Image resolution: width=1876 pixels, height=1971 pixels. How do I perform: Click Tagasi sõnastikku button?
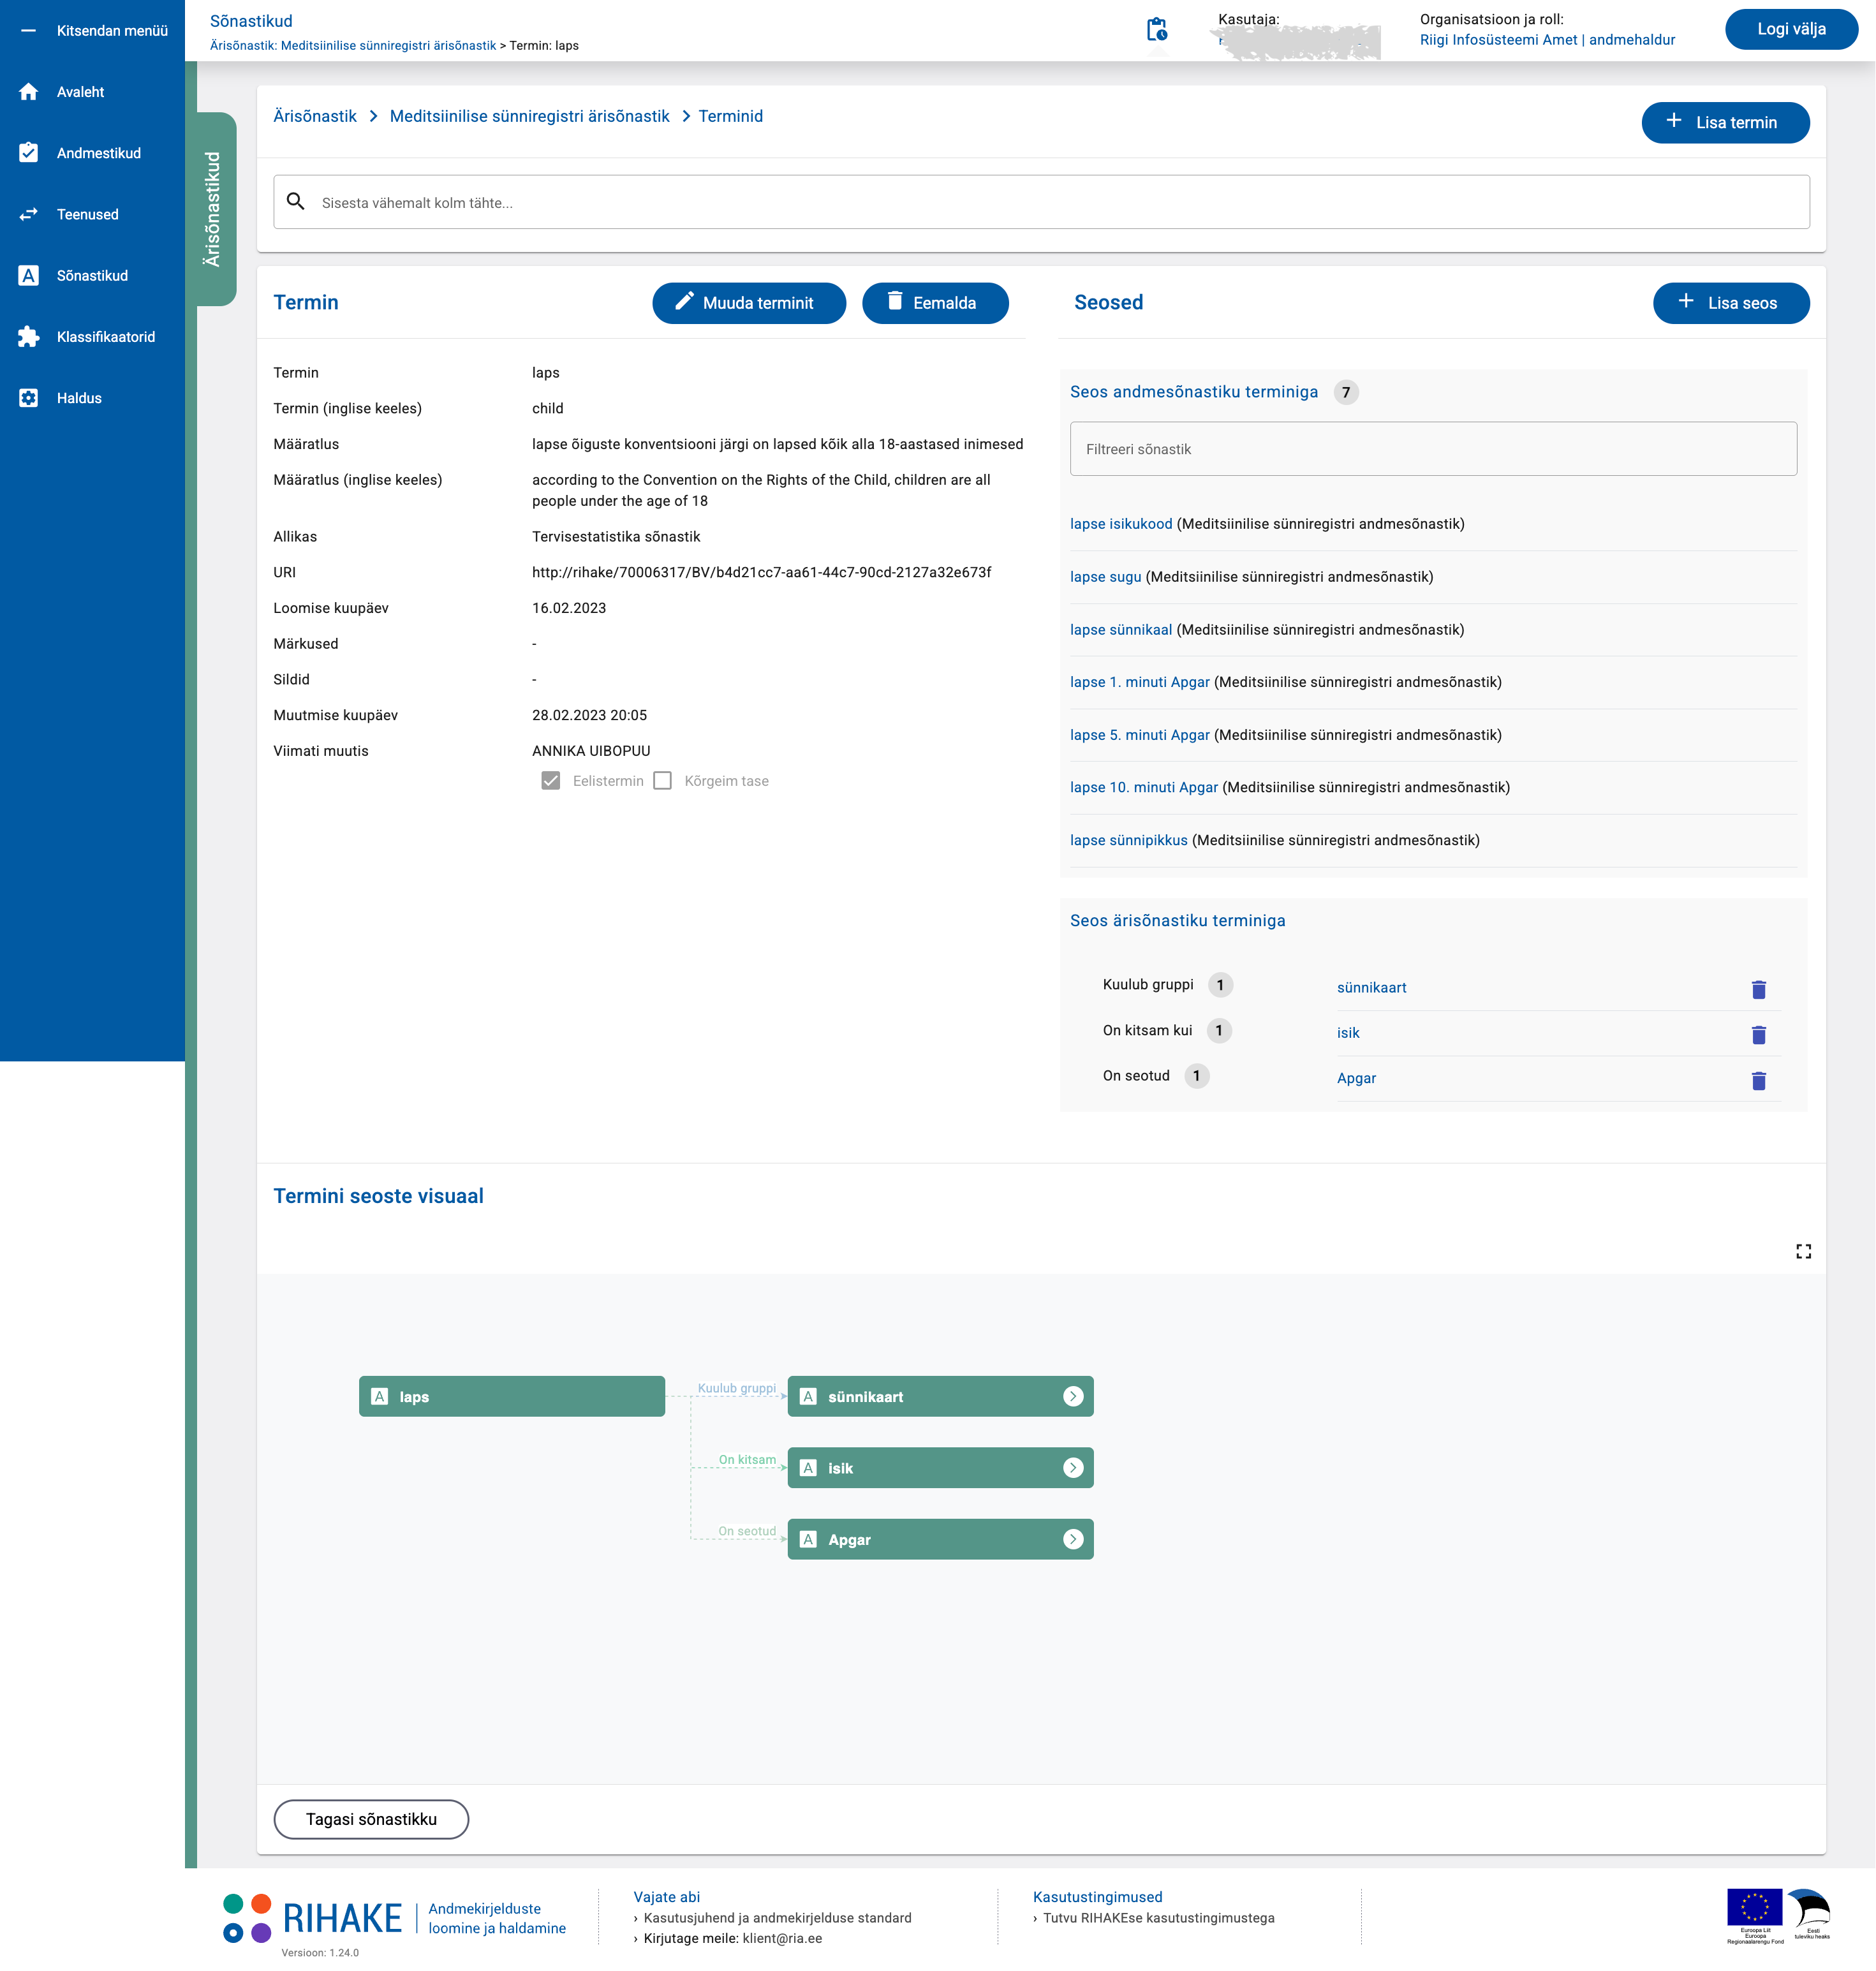click(x=371, y=1819)
